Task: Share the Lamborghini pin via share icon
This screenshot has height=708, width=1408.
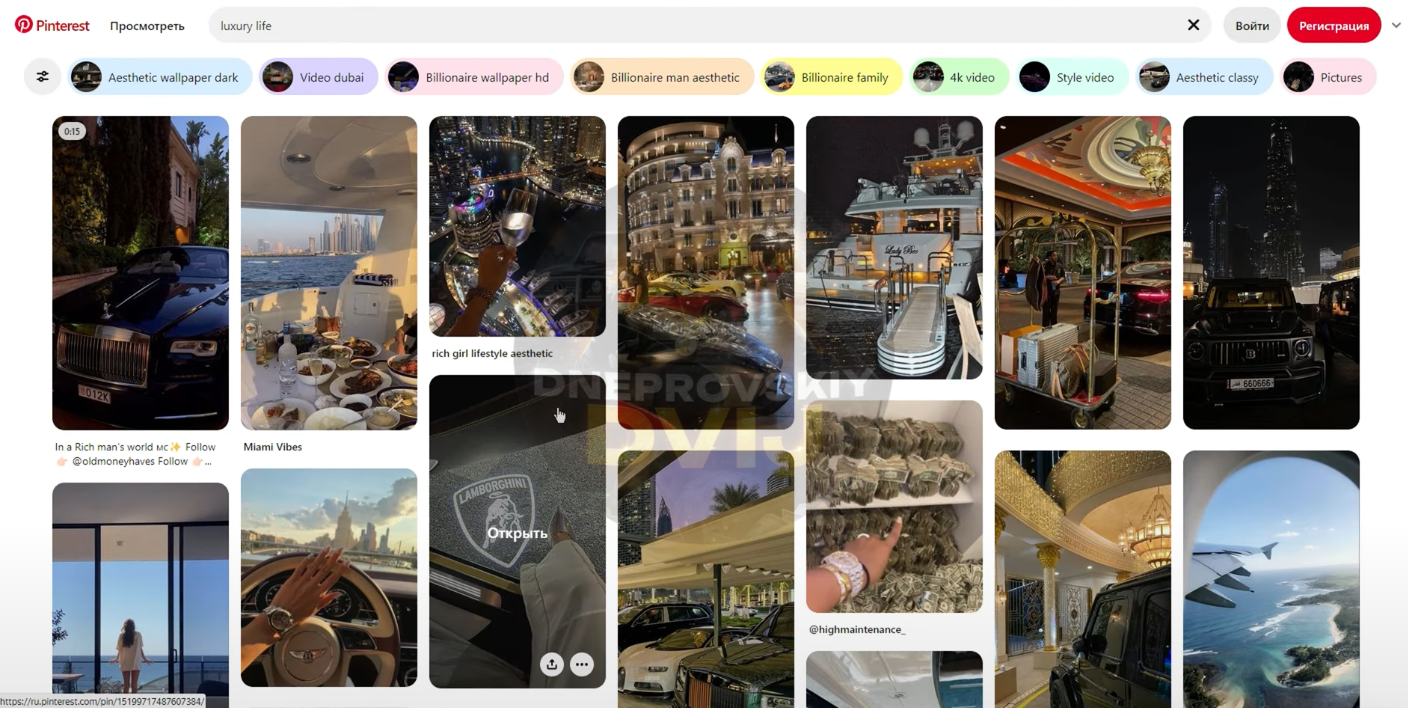Action: [x=552, y=664]
